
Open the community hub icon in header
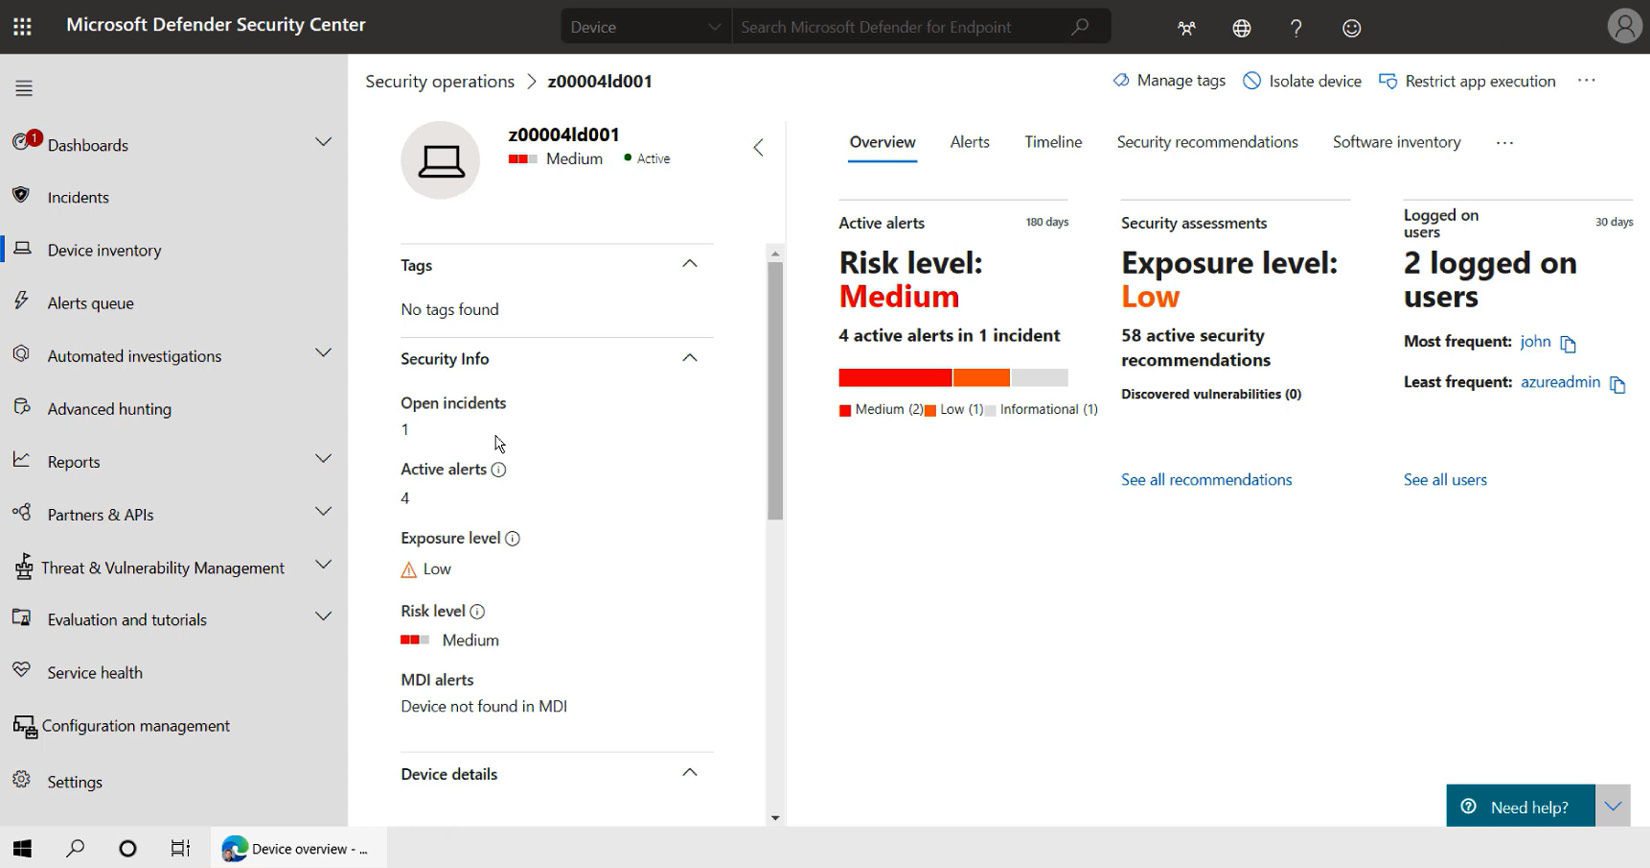coord(1187,28)
